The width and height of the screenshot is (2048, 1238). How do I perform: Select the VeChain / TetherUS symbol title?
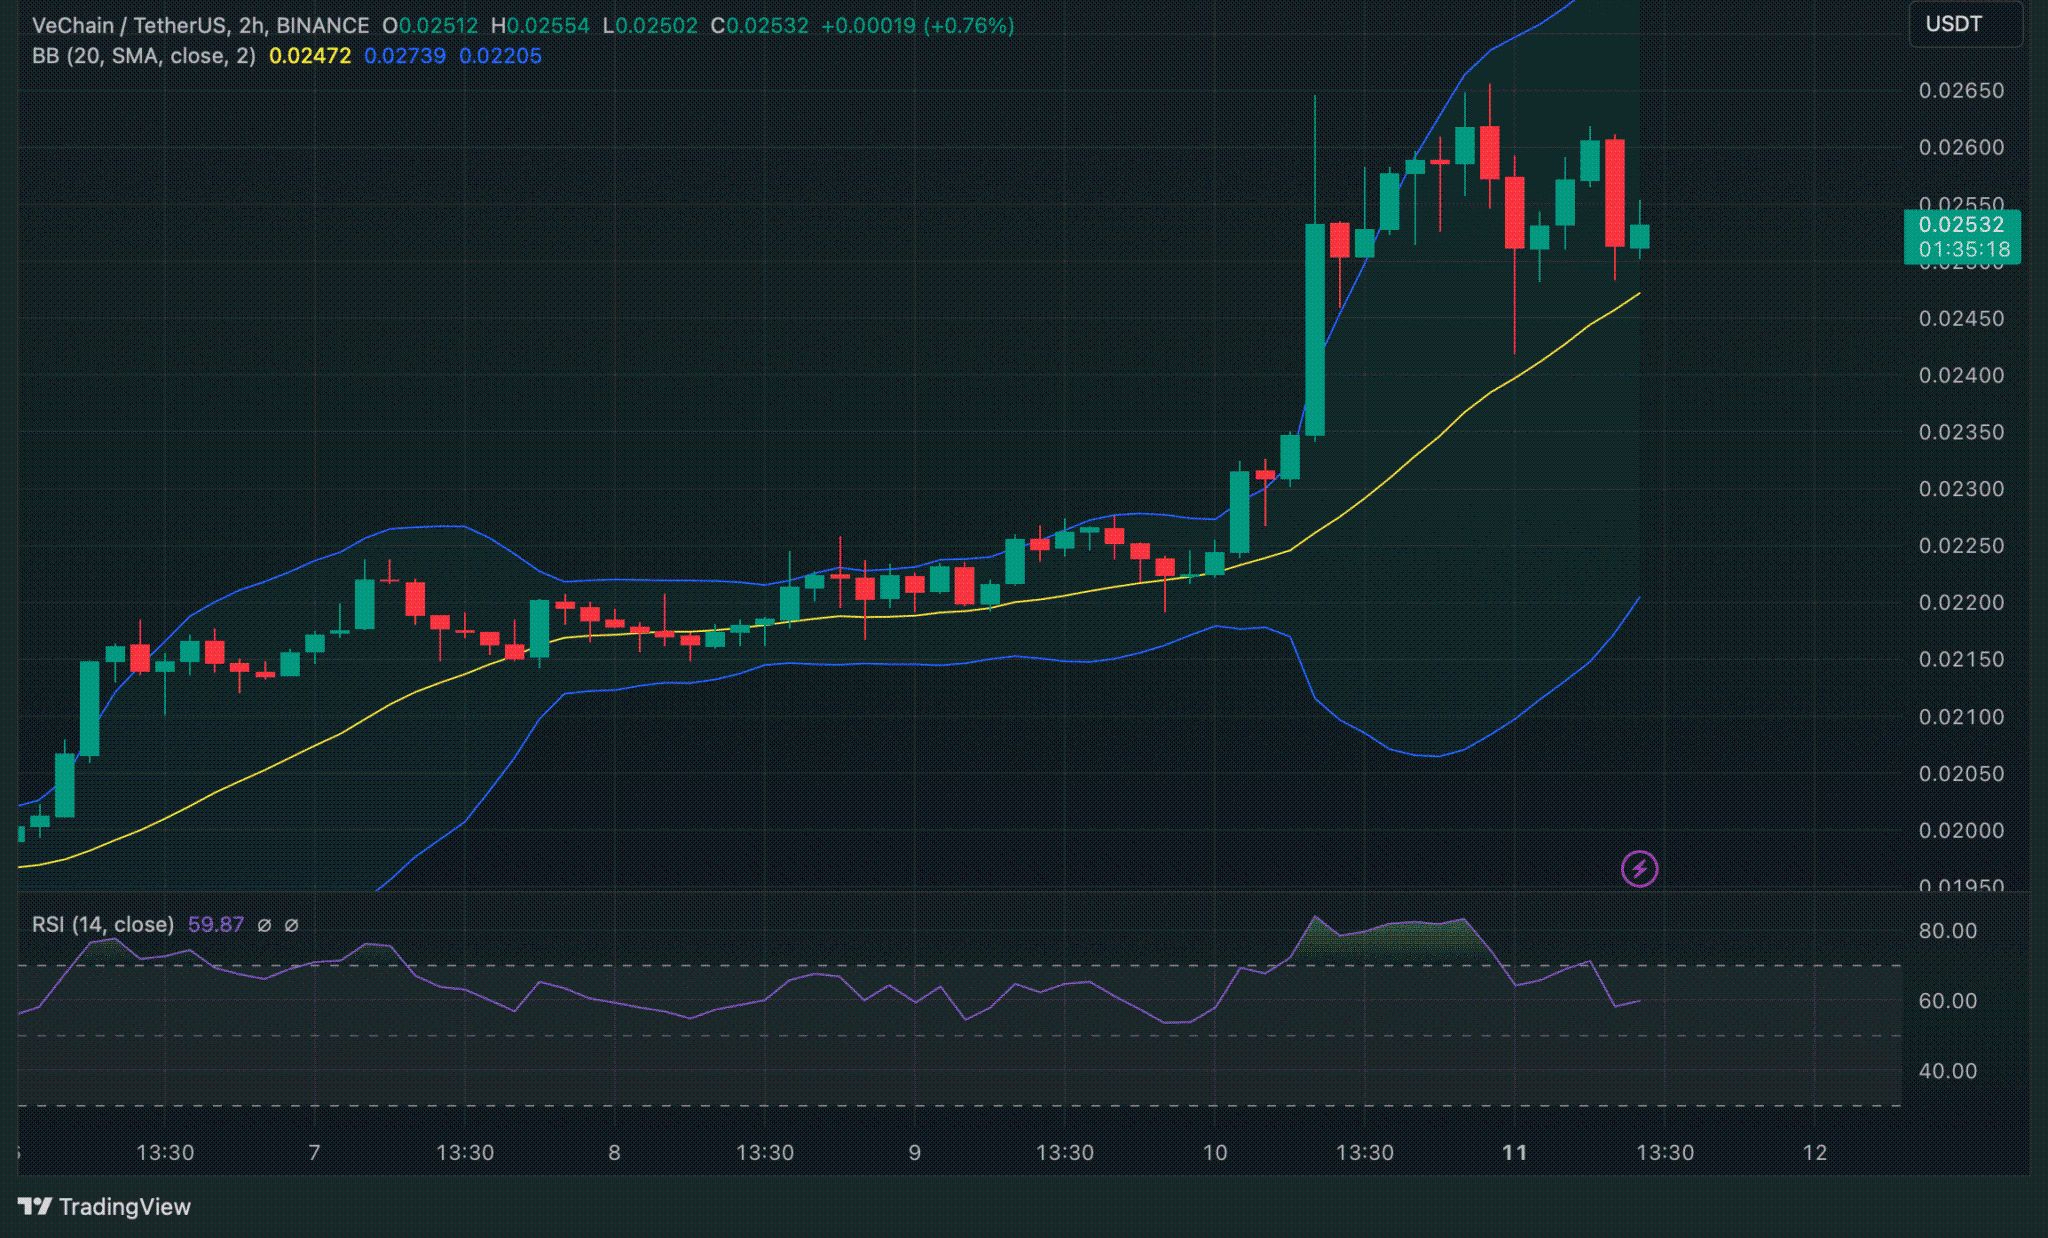(200, 26)
